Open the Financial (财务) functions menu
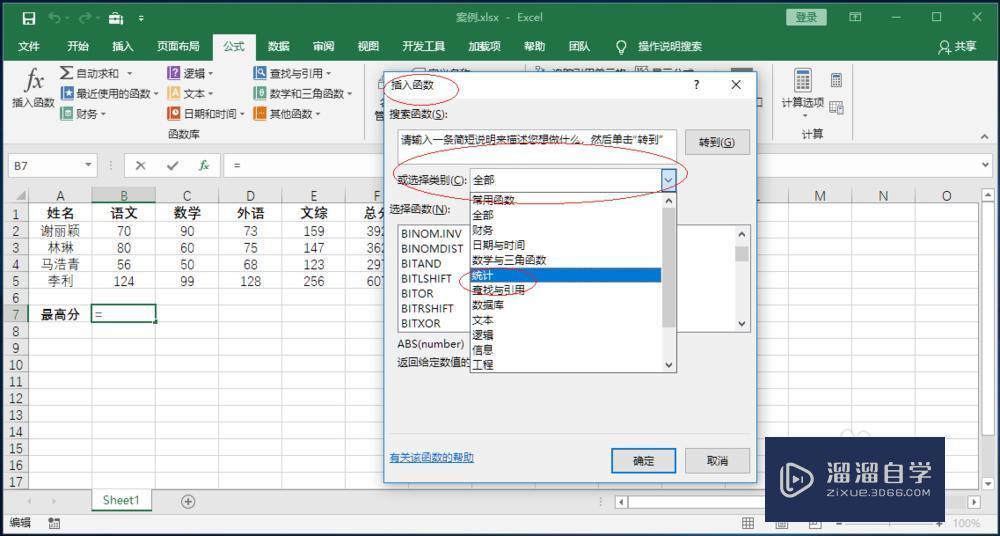 [84, 114]
